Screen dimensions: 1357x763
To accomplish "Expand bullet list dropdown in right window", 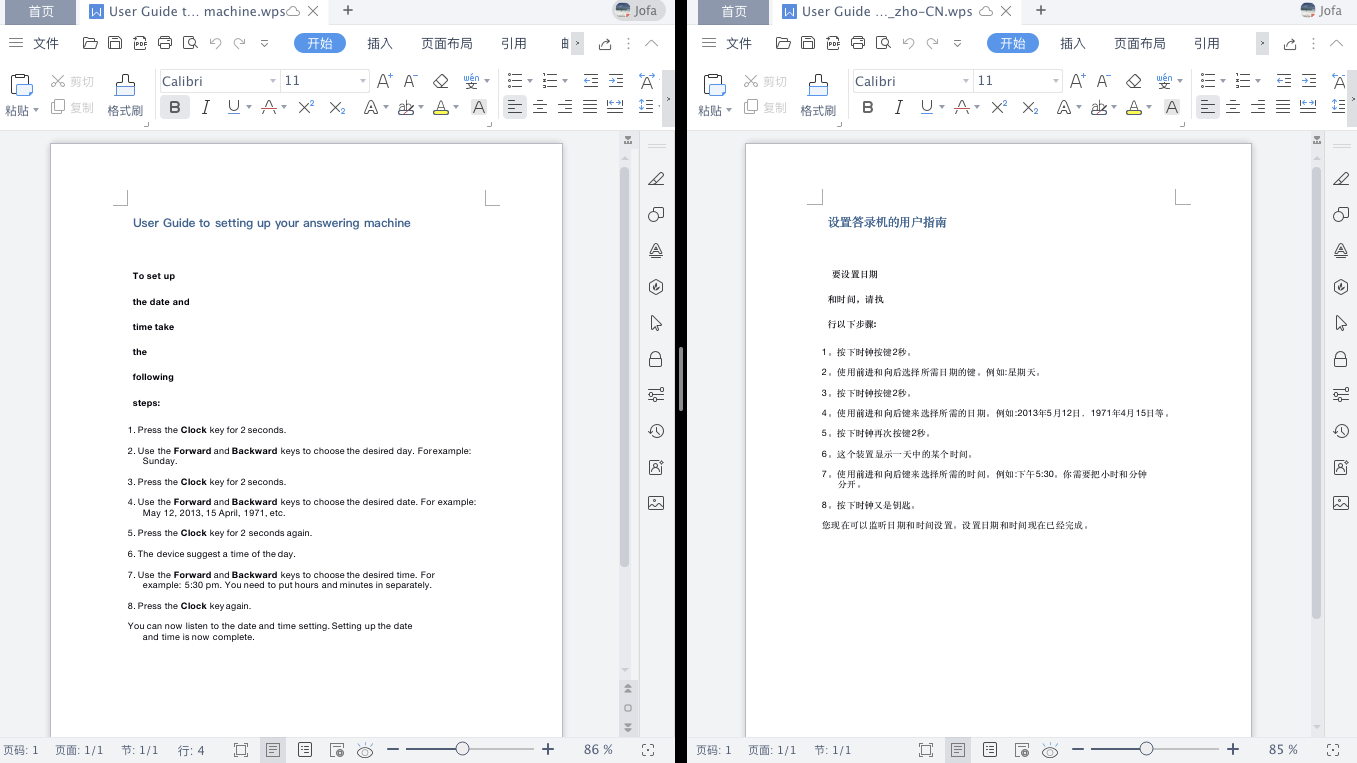I will 1225,81.
